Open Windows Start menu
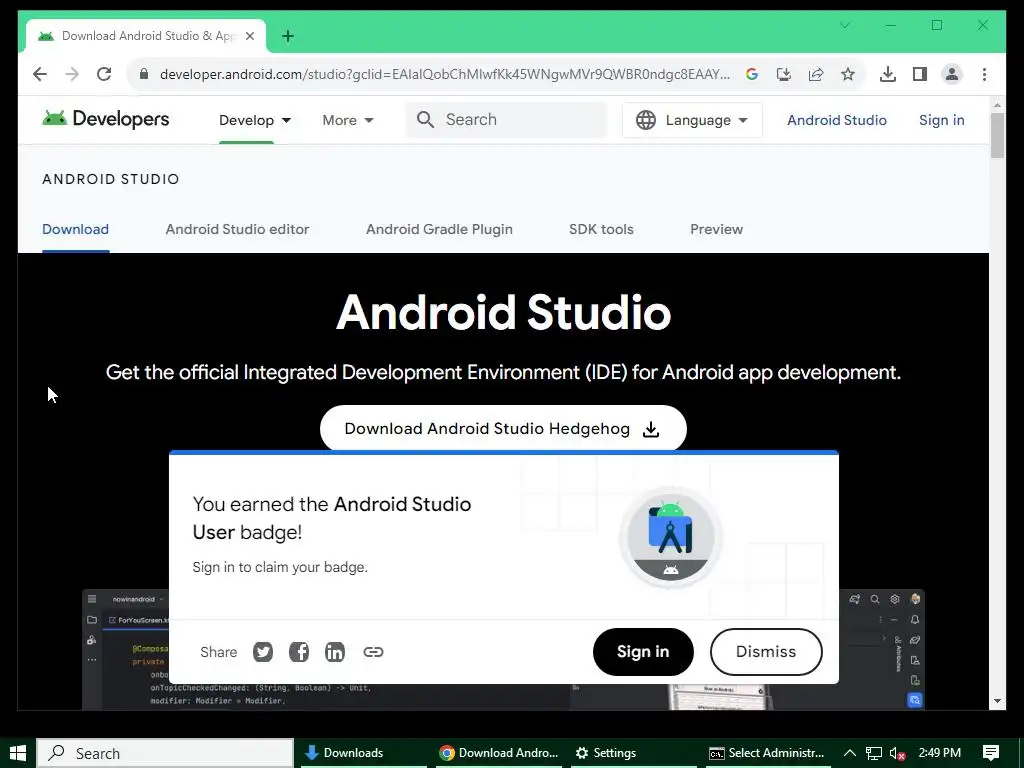 coord(18,753)
